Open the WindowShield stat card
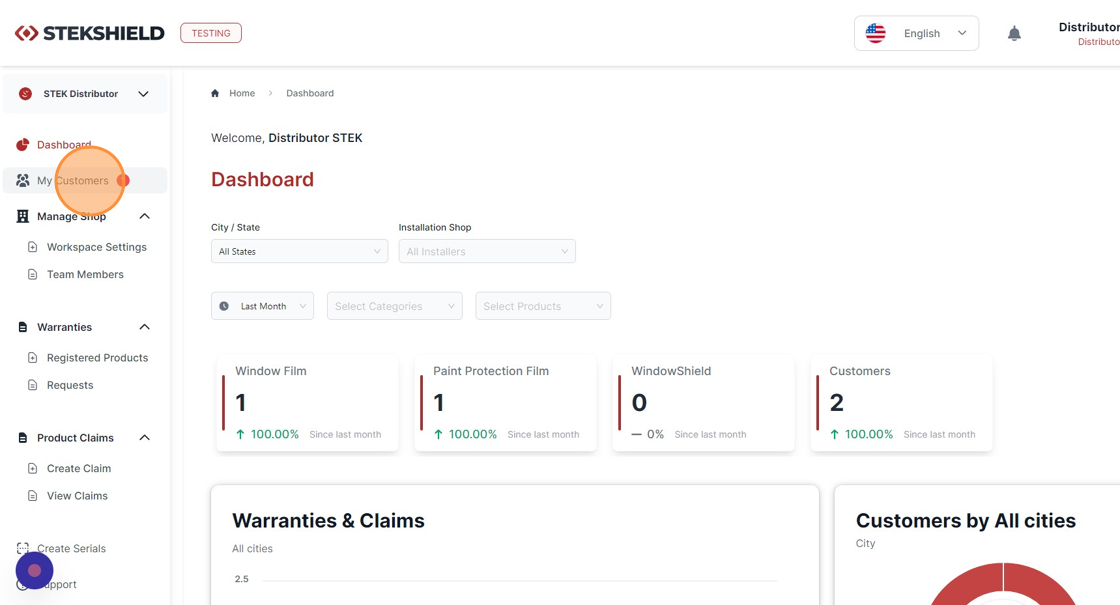 tap(704, 403)
